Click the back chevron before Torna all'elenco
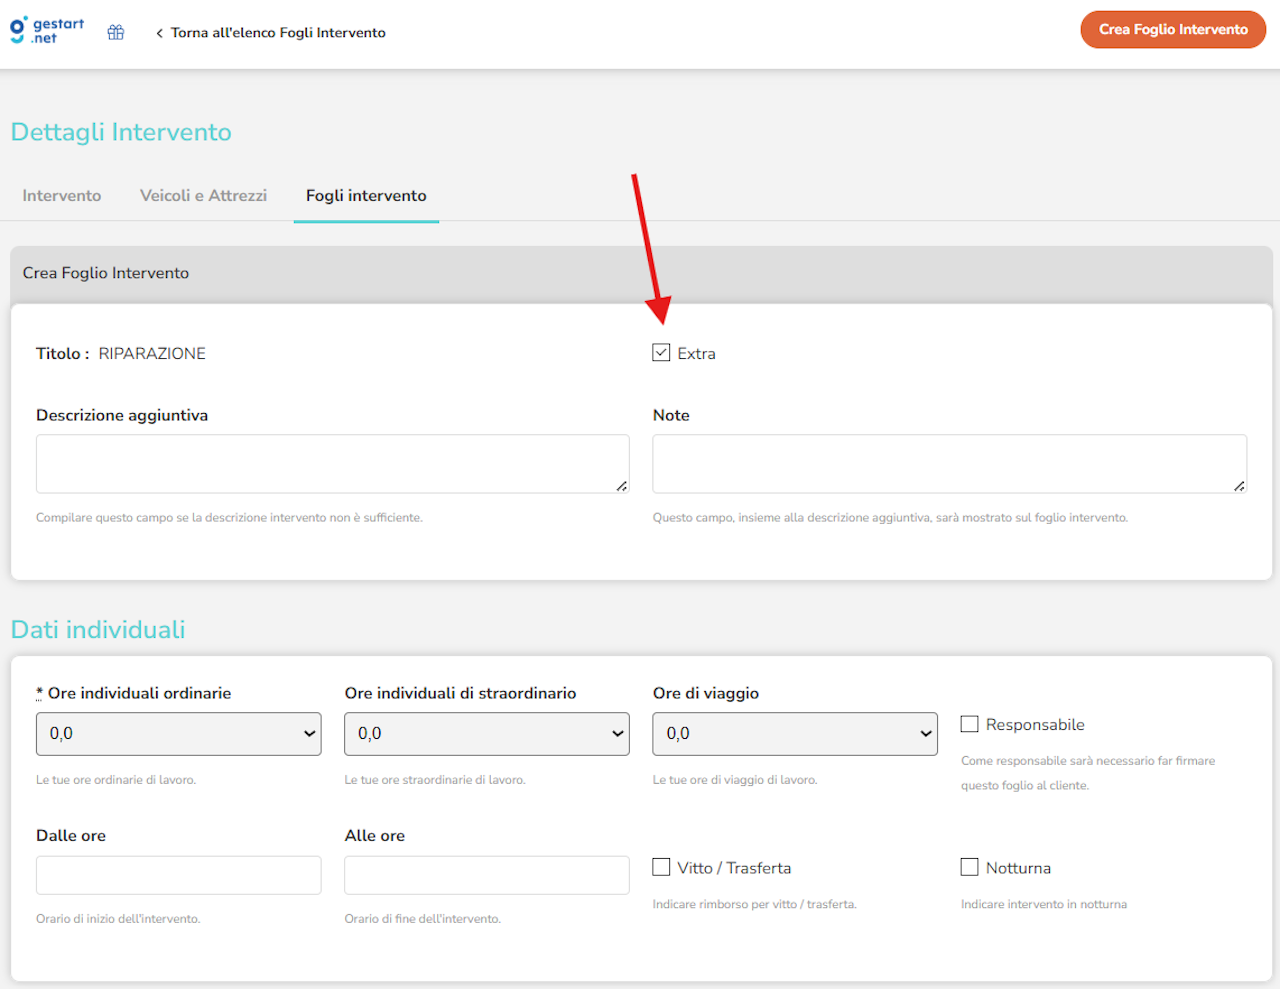 click(159, 33)
